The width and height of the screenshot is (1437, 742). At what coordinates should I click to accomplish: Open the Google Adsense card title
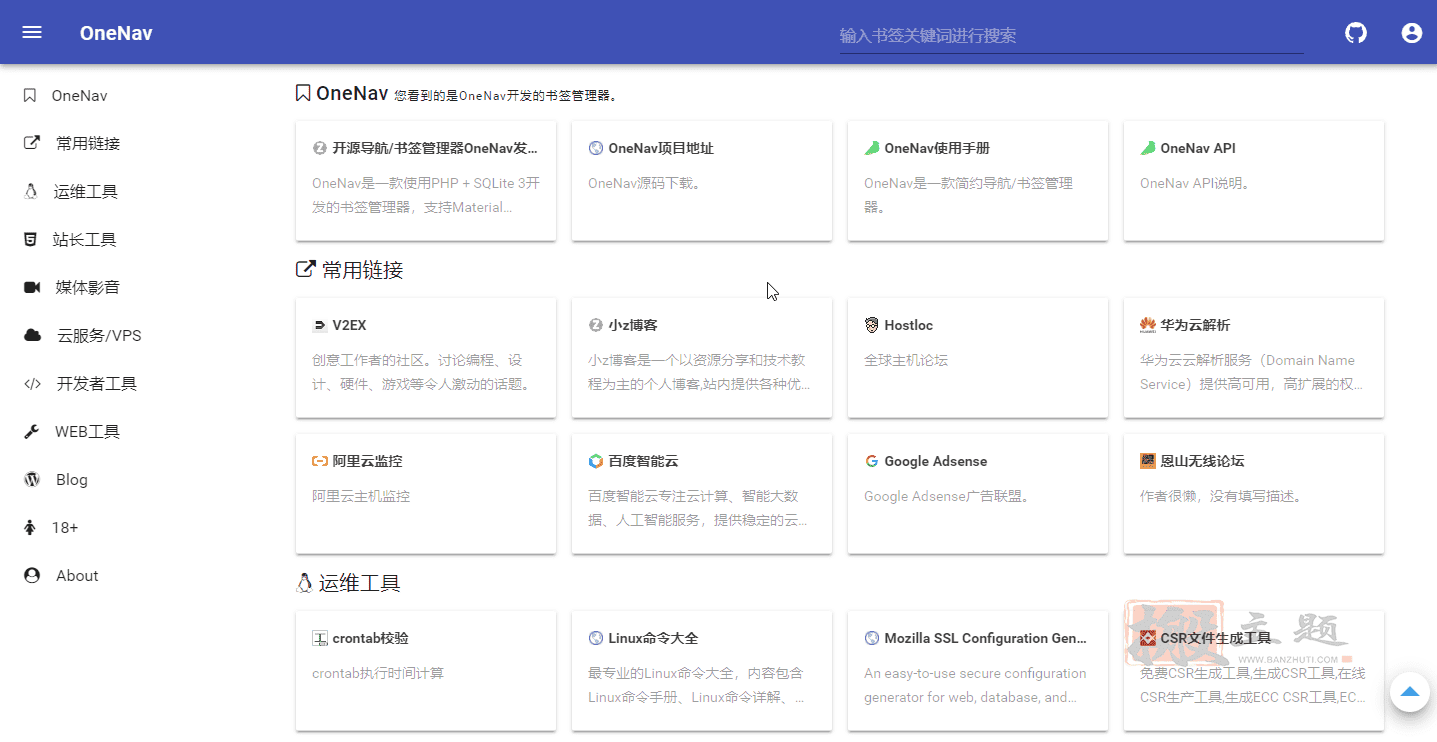click(x=935, y=461)
